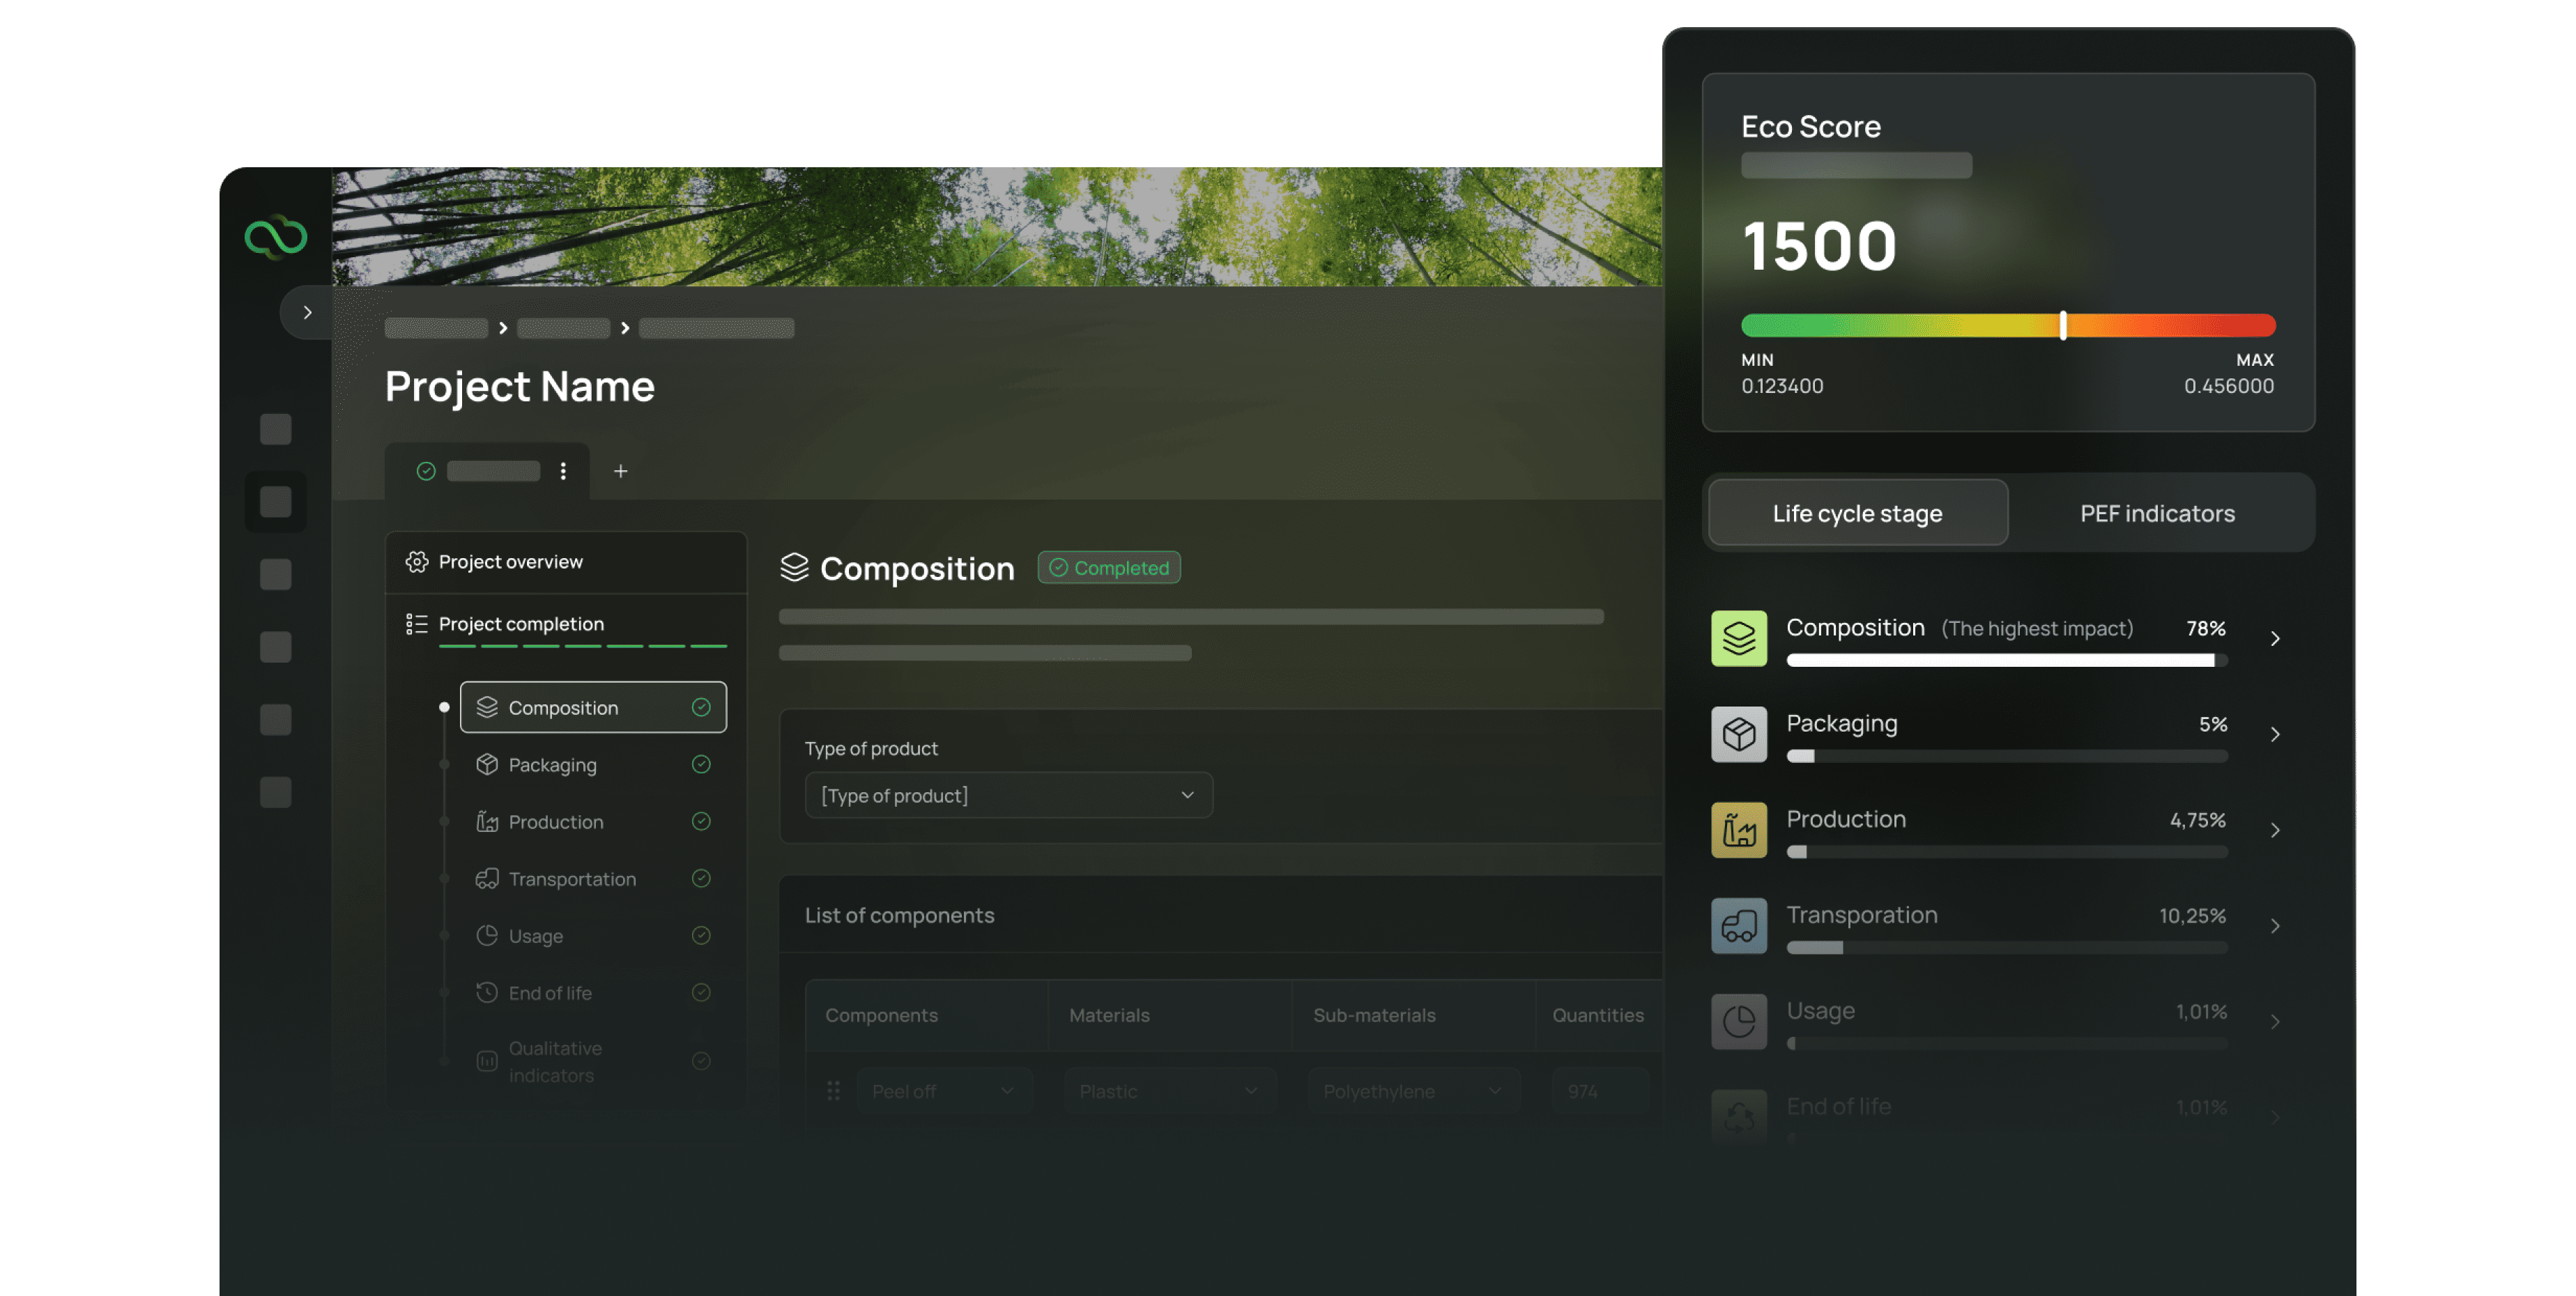
Task: Click the truck icon beside Transporation impact row
Action: coord(1738,925)
